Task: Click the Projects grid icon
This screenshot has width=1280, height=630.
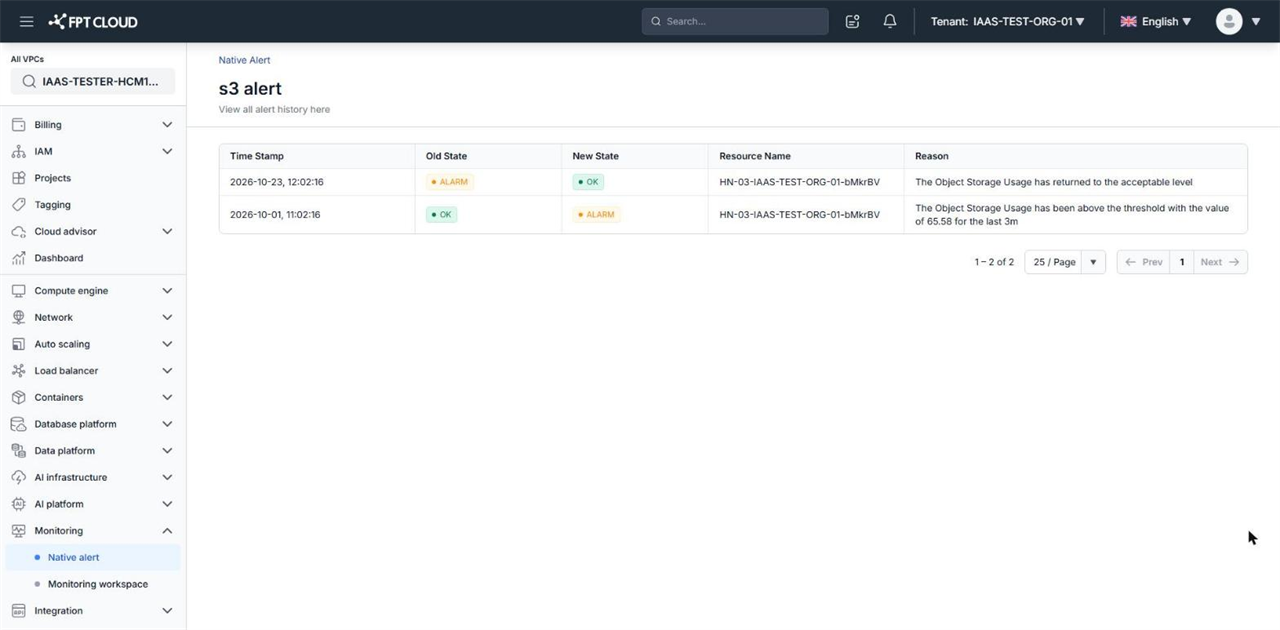Action: tap(18, 178)
